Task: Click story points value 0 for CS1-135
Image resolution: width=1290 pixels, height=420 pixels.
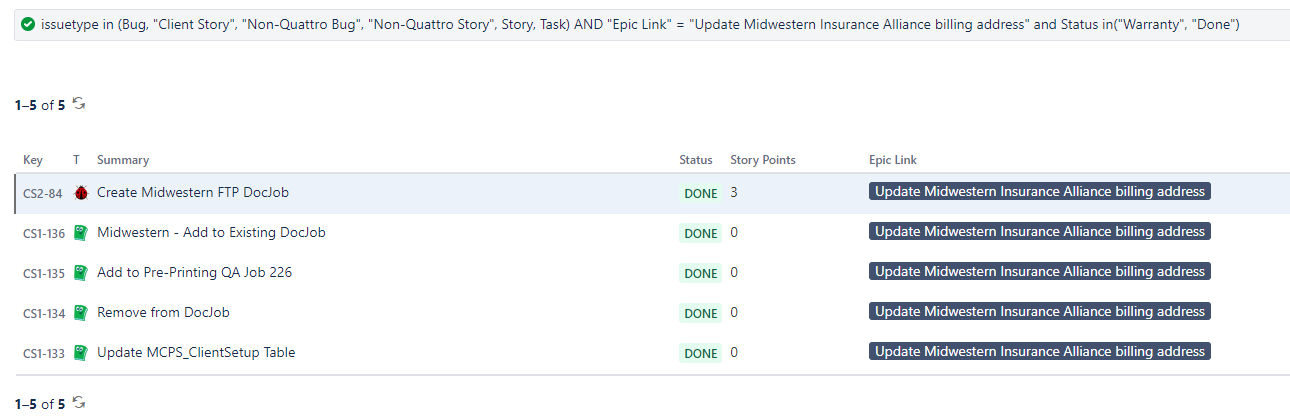Action: click(734, 272)
